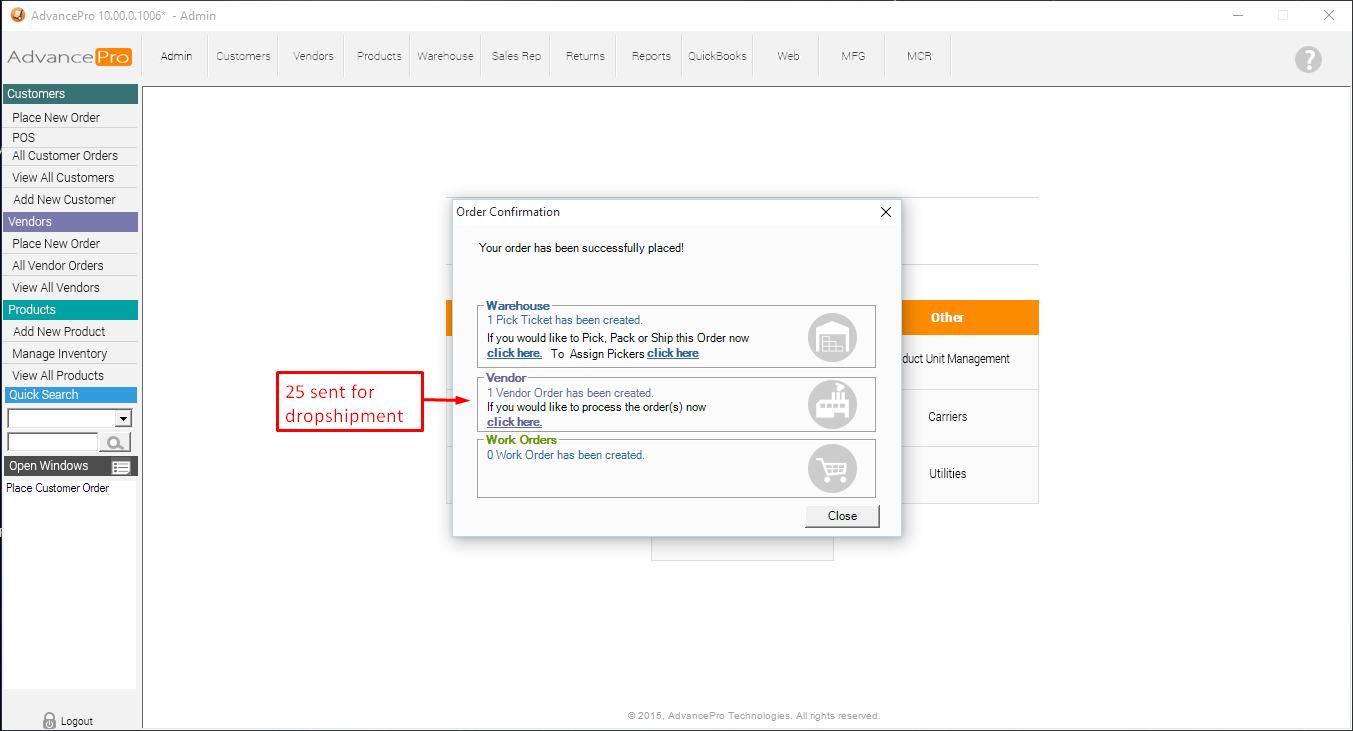Open All Customer Orders from the sidebar

[x=65, y=156]
